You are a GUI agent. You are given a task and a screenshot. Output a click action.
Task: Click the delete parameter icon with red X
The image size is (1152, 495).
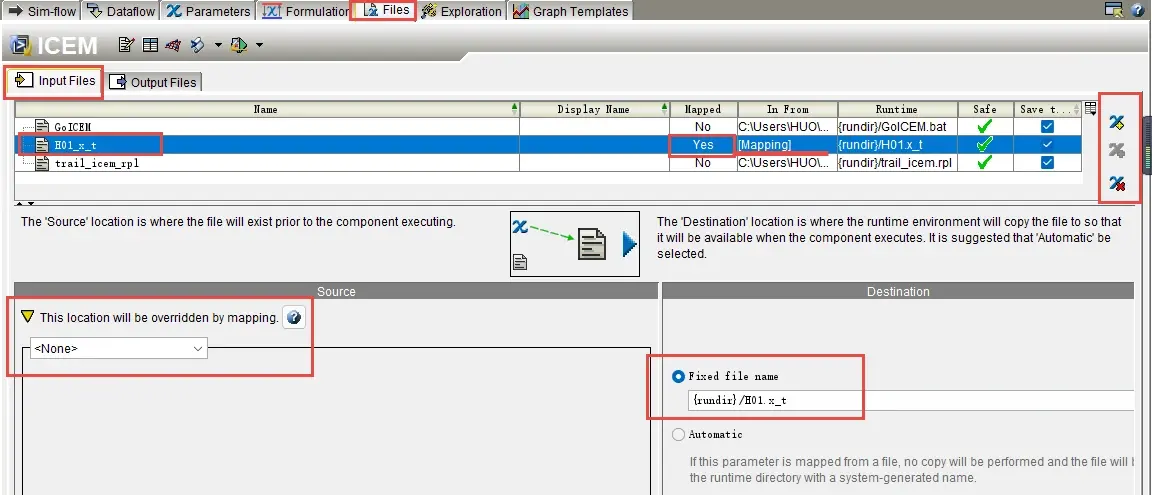coord(1117,183)
